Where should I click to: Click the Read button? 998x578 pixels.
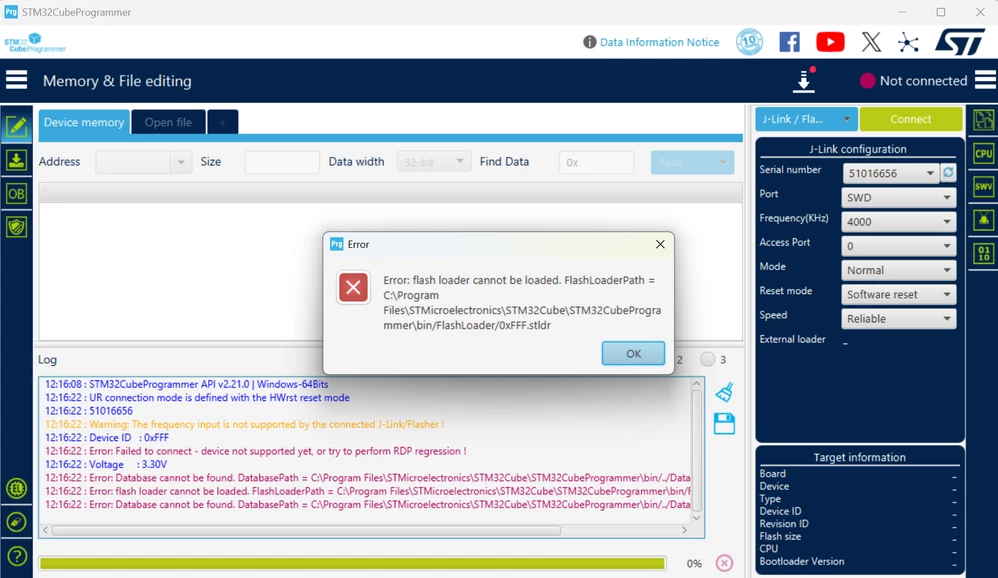tap(692, 162)
